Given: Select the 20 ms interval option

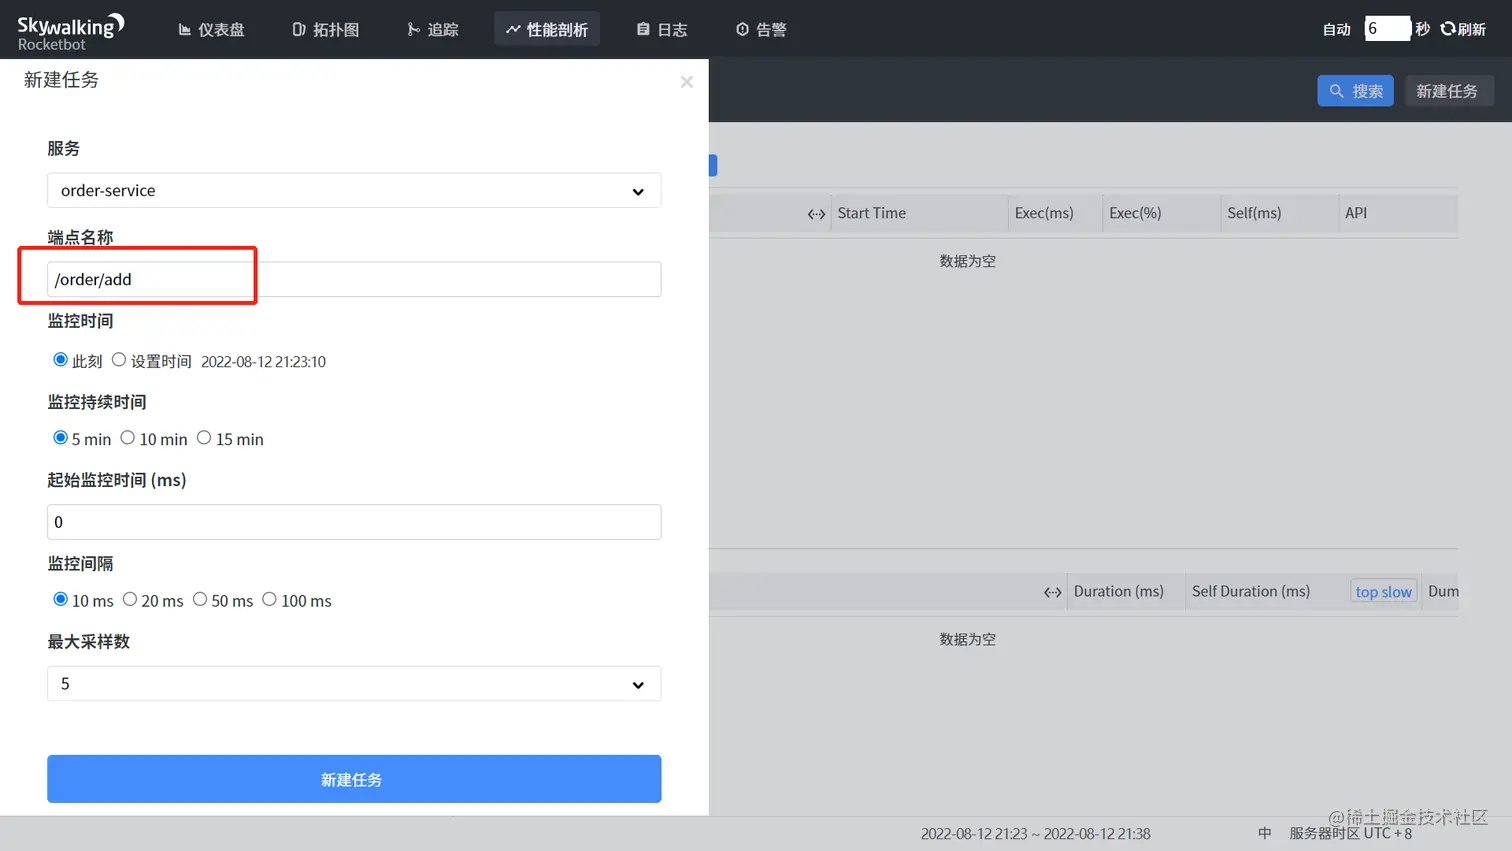Looking at the screenshot, I should 130,599.
